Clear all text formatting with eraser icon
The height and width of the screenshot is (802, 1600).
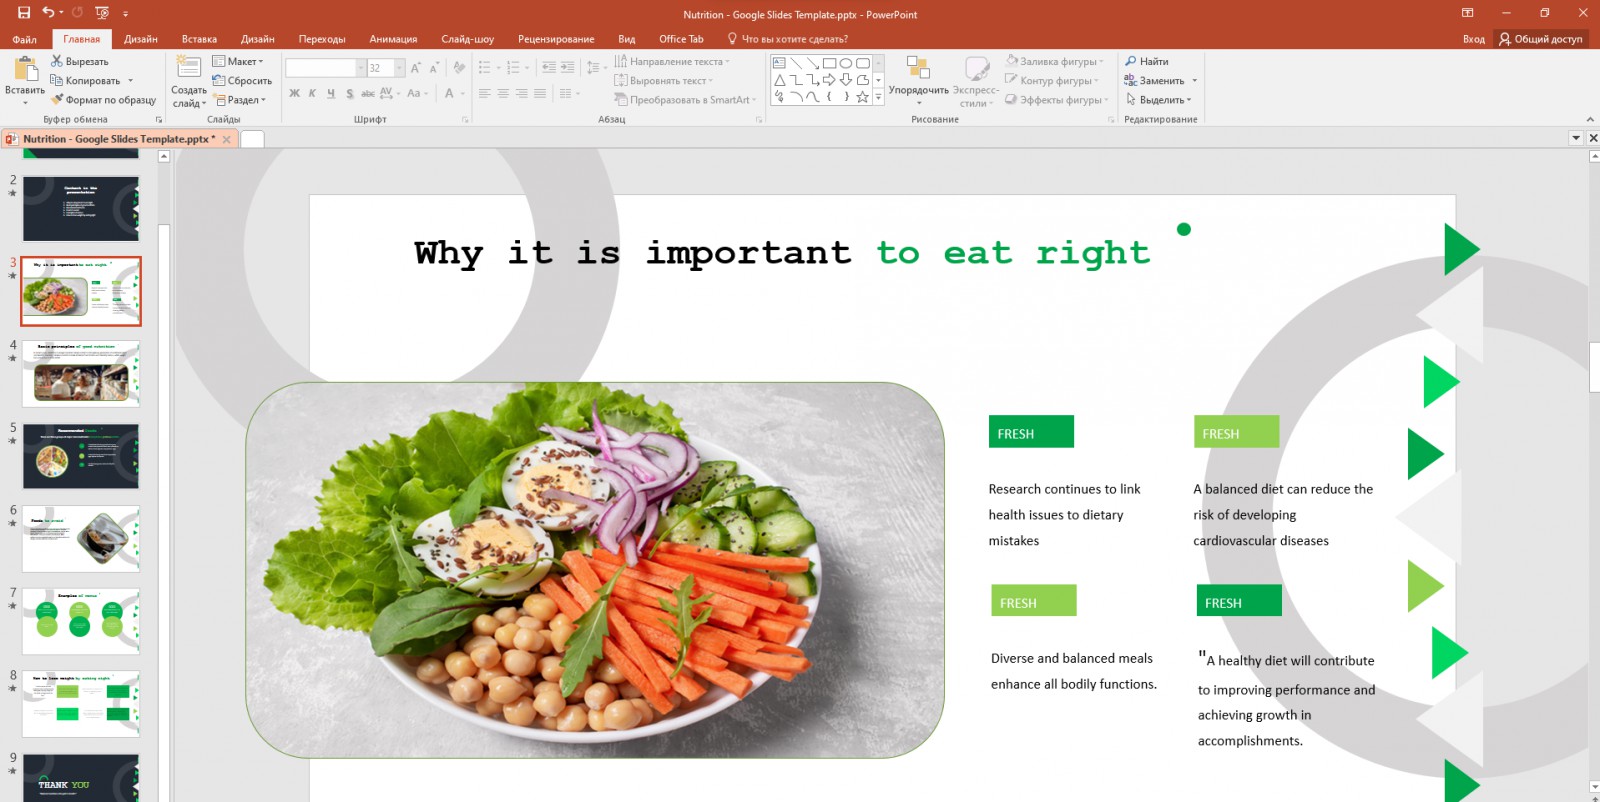459,68
